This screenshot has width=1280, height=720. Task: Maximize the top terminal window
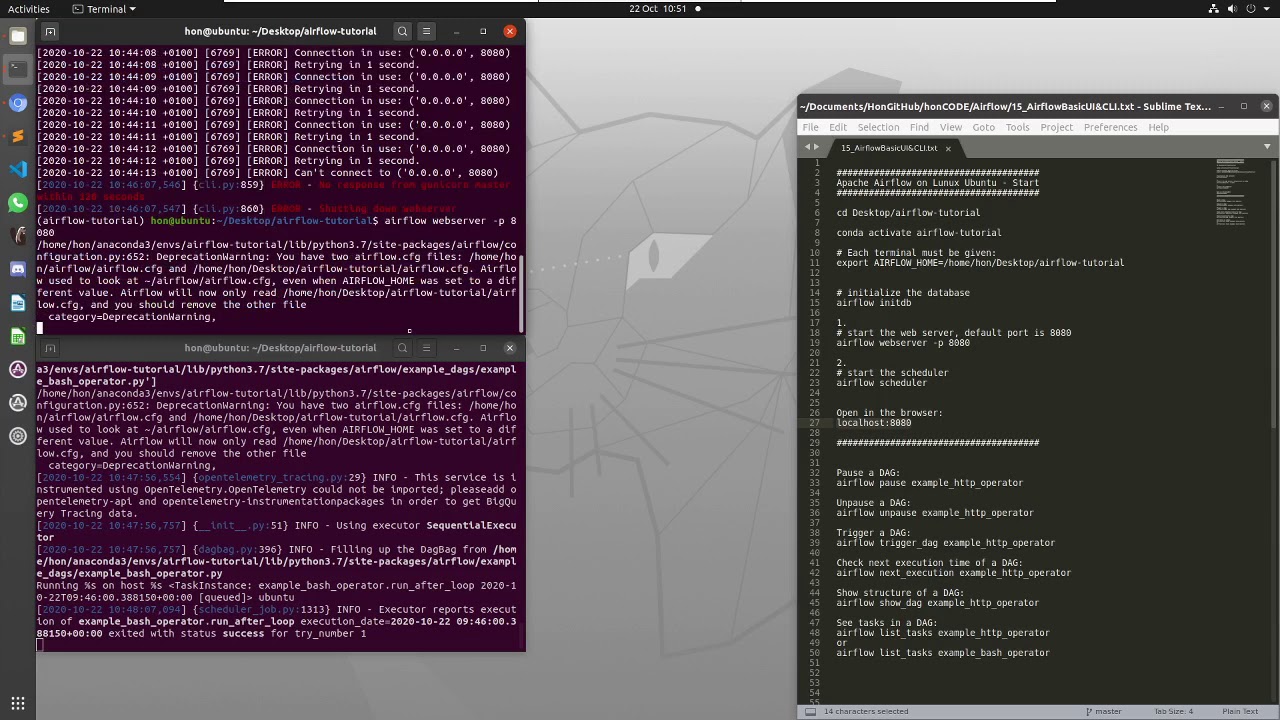(482, 31)
